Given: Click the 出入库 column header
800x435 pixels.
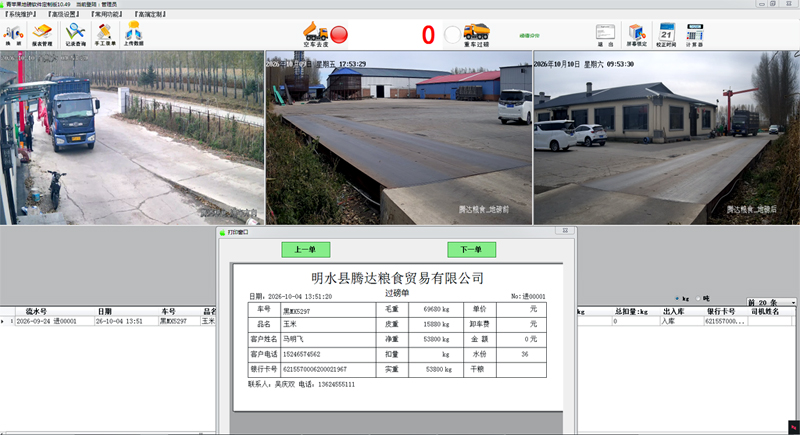Looking at the screenshot, I should [673, 311].
